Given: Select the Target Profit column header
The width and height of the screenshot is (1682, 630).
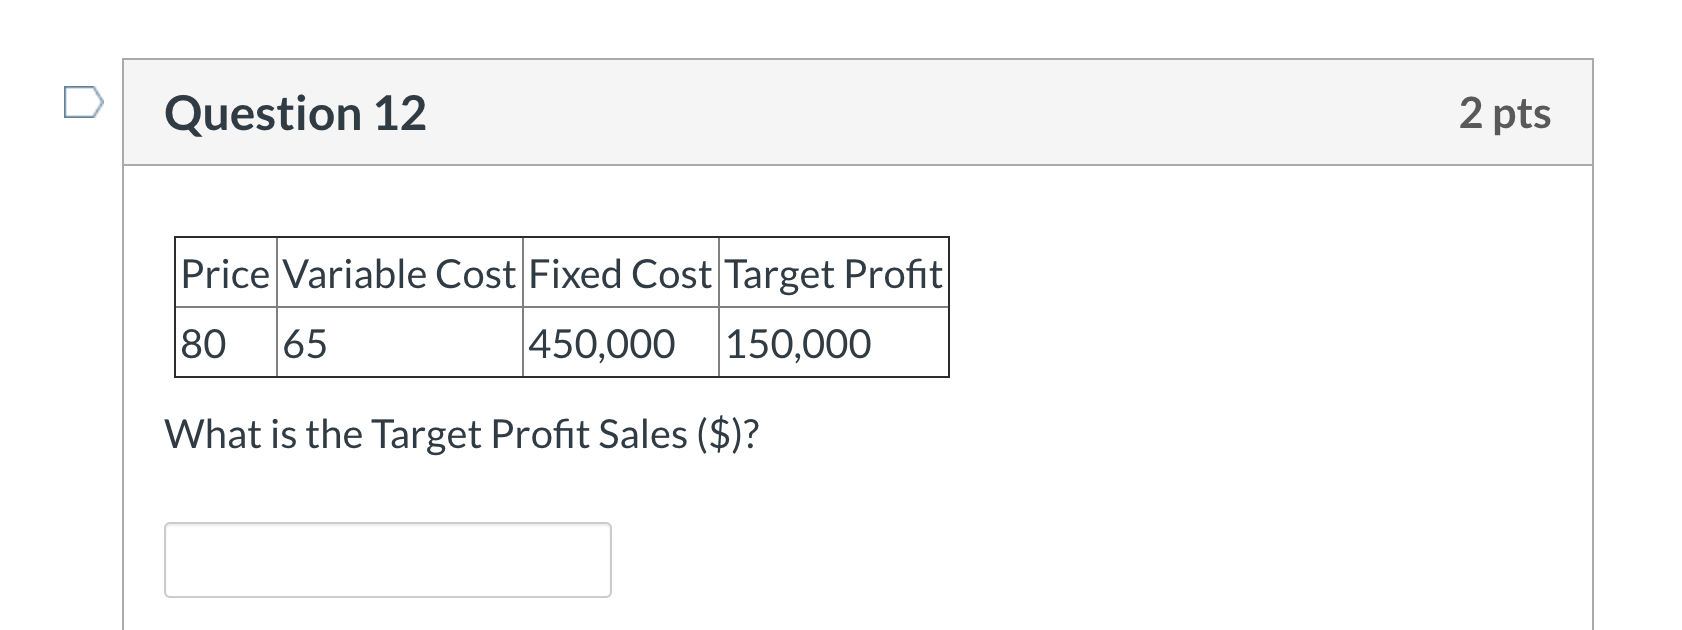Looking at the screenshot, I should 833,274.
